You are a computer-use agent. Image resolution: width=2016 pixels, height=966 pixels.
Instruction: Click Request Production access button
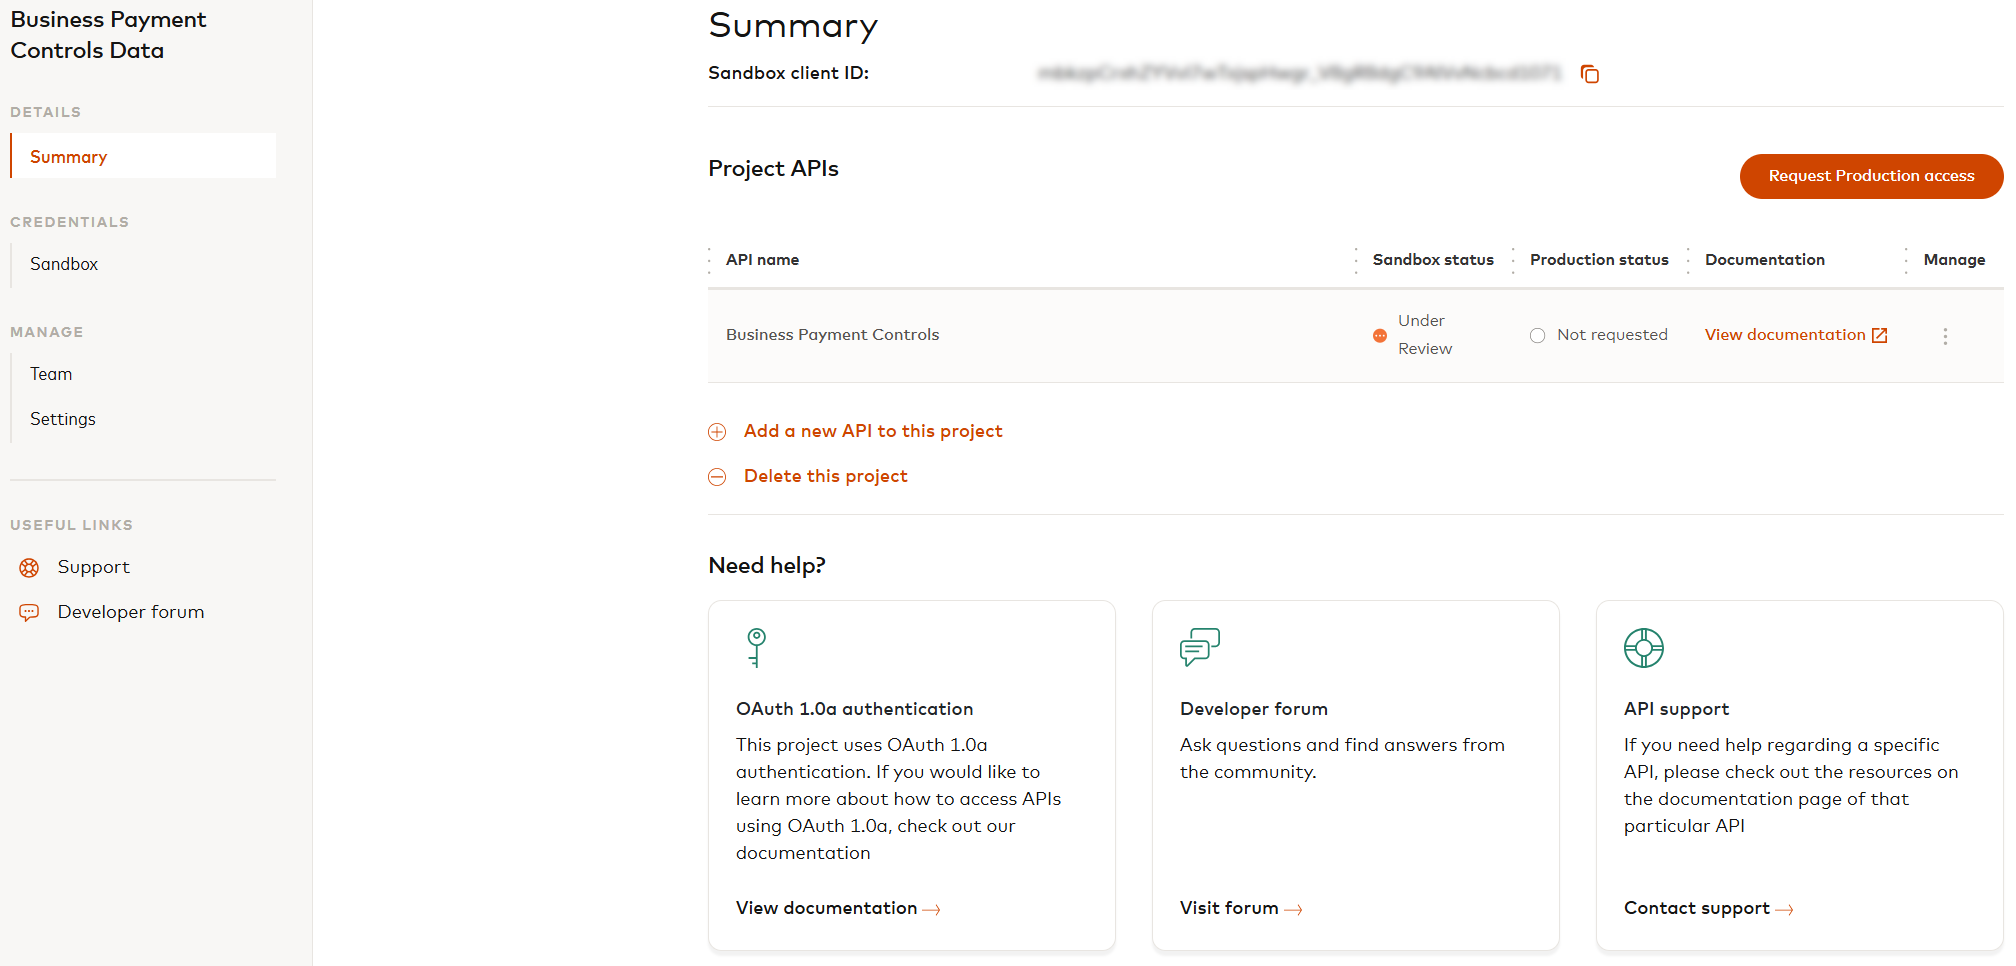tap(1871, 176)
